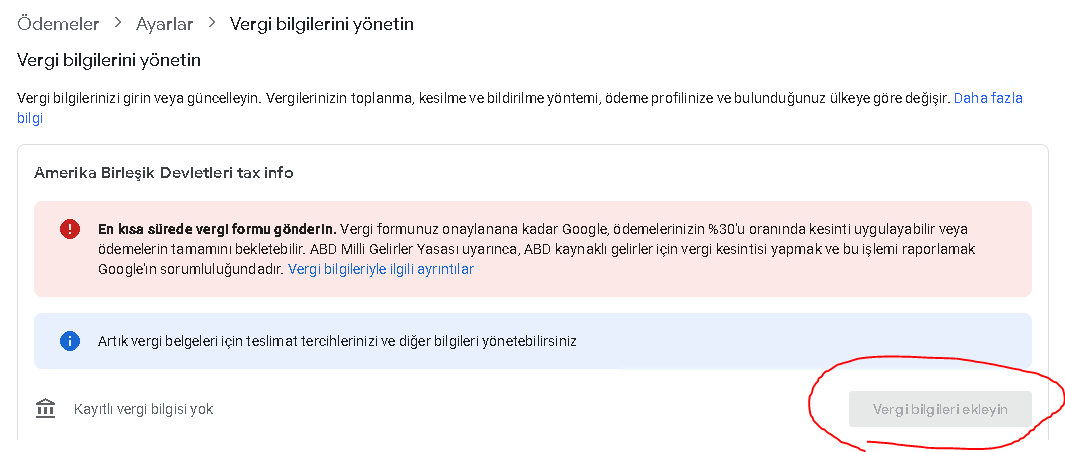Go to Ayarlar in the breadcrumb
Image resolution: width=1065 pixels, height=452 pixels.
click(x=164, y=24)
